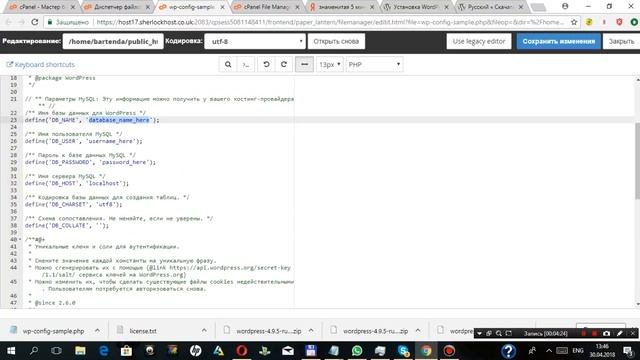Expand options for license.txt download
Image resolution: width=640 pixels, height=360 pixels.
tap(204, 331)
